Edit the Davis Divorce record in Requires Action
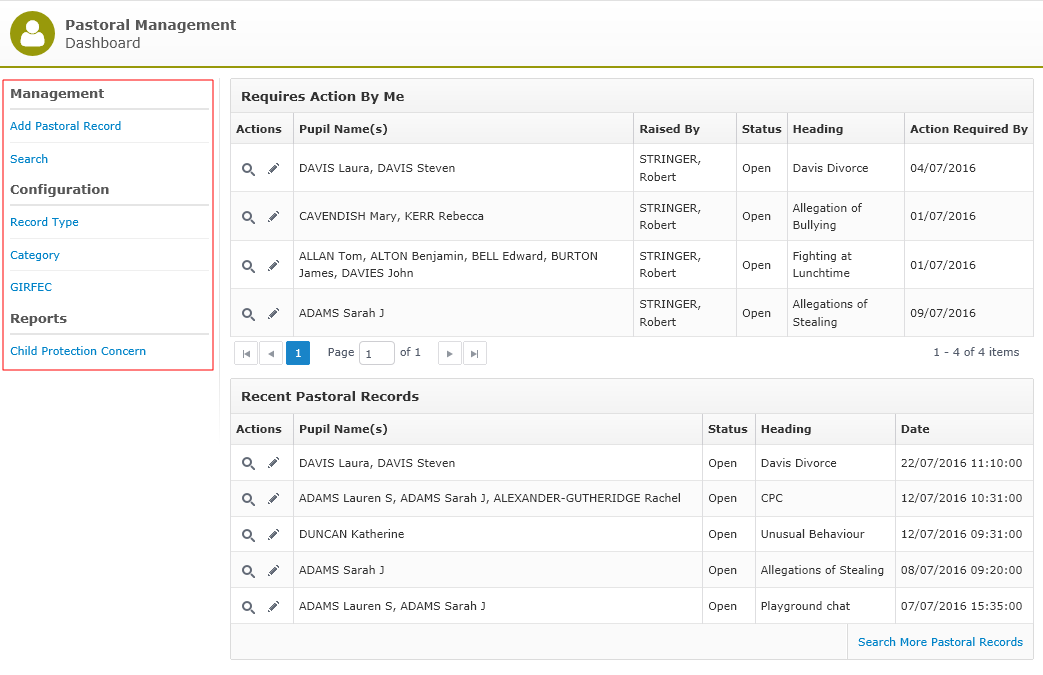Viewport: 1043px width, 675px height. pos(273,169)
